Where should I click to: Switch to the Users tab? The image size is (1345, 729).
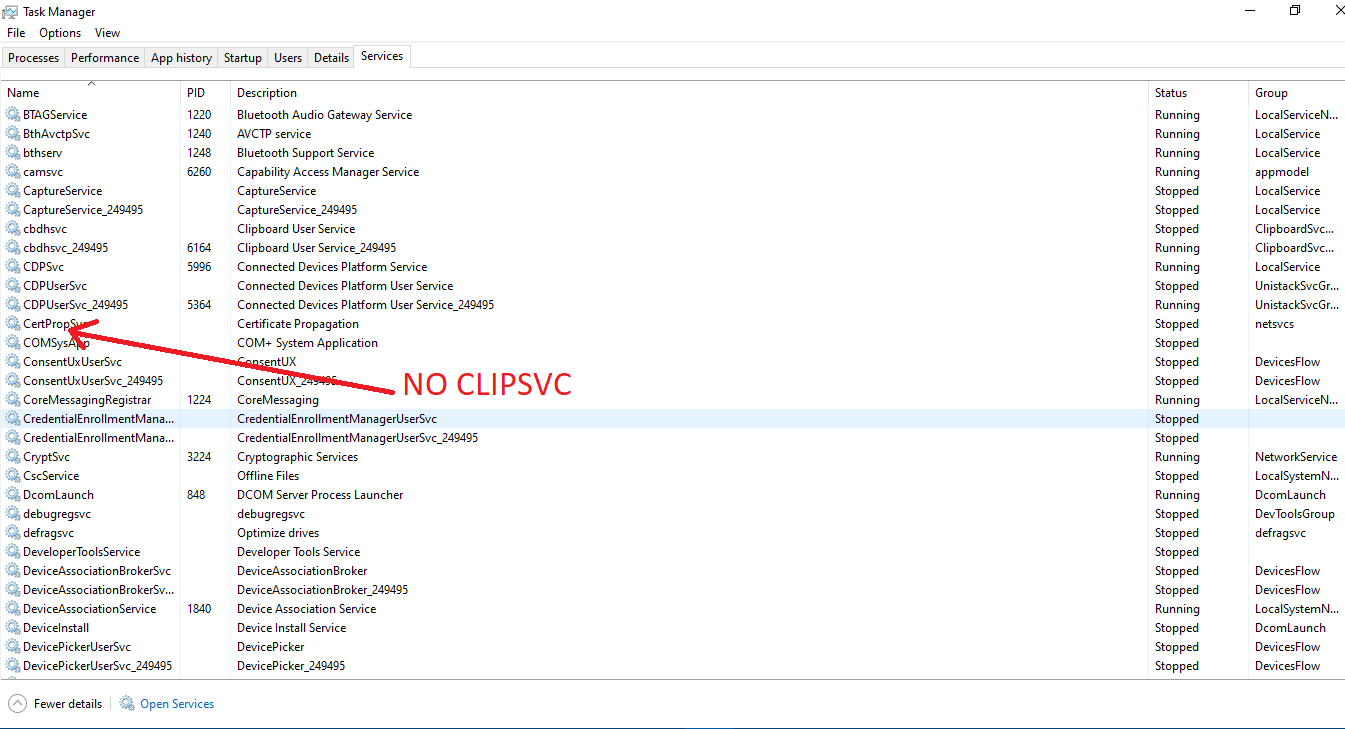[x=288, y=58]
